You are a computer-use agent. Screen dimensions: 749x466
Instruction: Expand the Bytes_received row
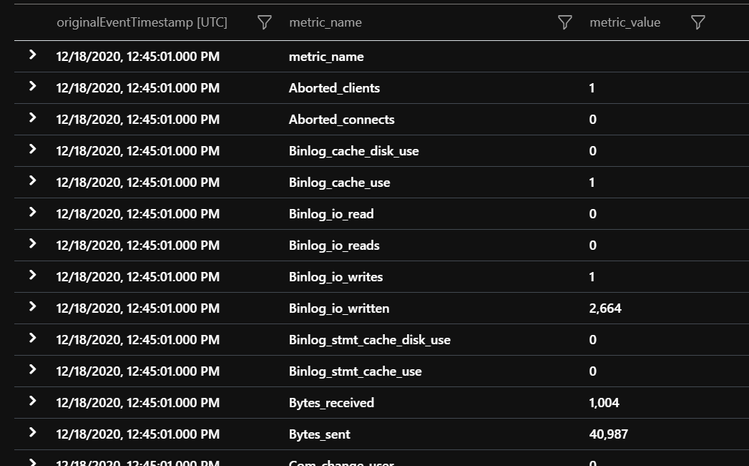pyautogui.click(x=32, y=402)
